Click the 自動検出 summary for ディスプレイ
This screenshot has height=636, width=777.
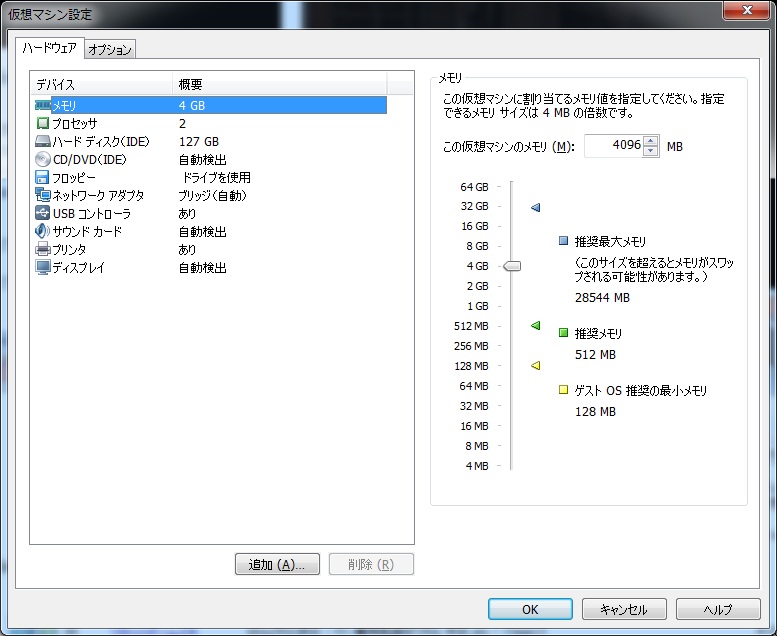[x=203, y=268]
